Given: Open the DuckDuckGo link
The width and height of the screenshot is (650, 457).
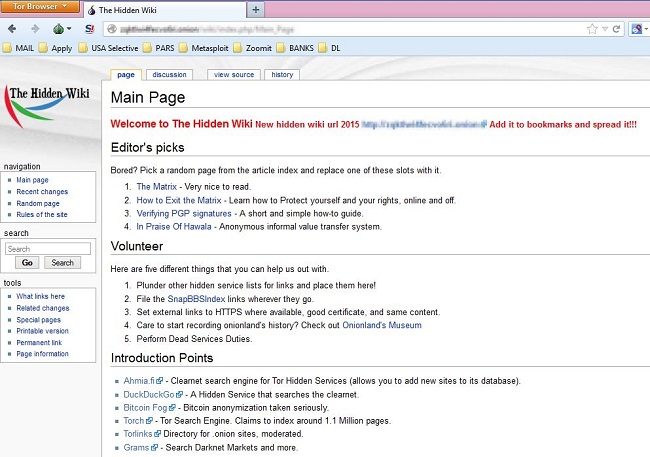Looking at the screenshot, I should tap(149, 394).
